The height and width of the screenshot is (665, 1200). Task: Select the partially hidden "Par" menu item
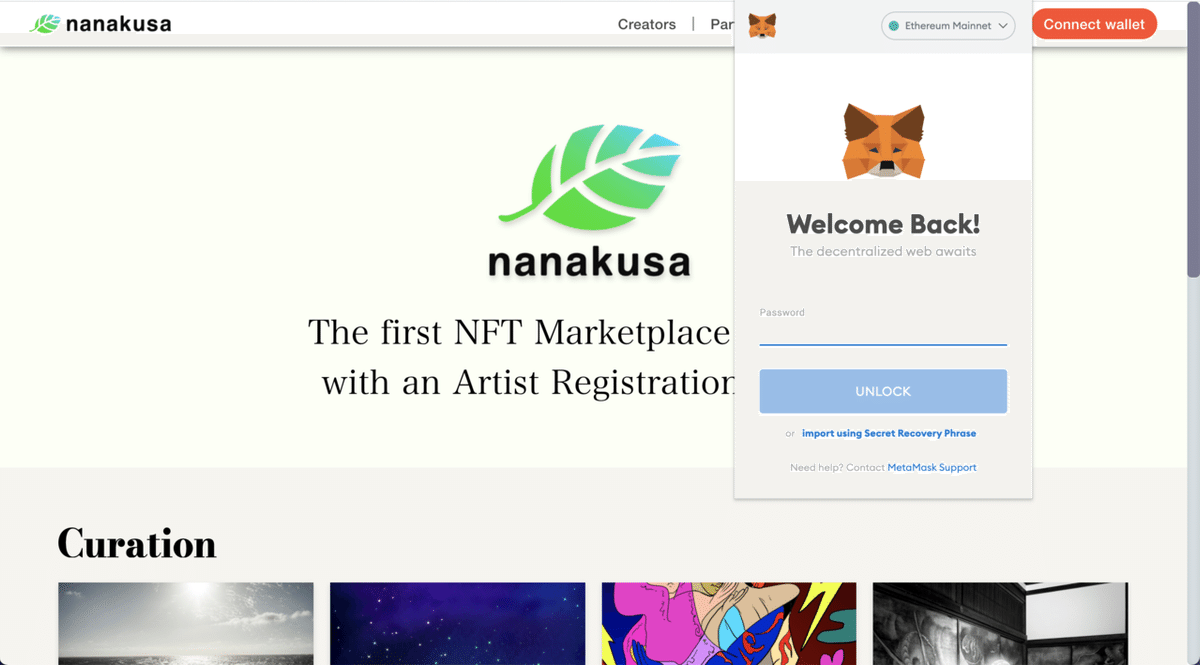(722, 24)
